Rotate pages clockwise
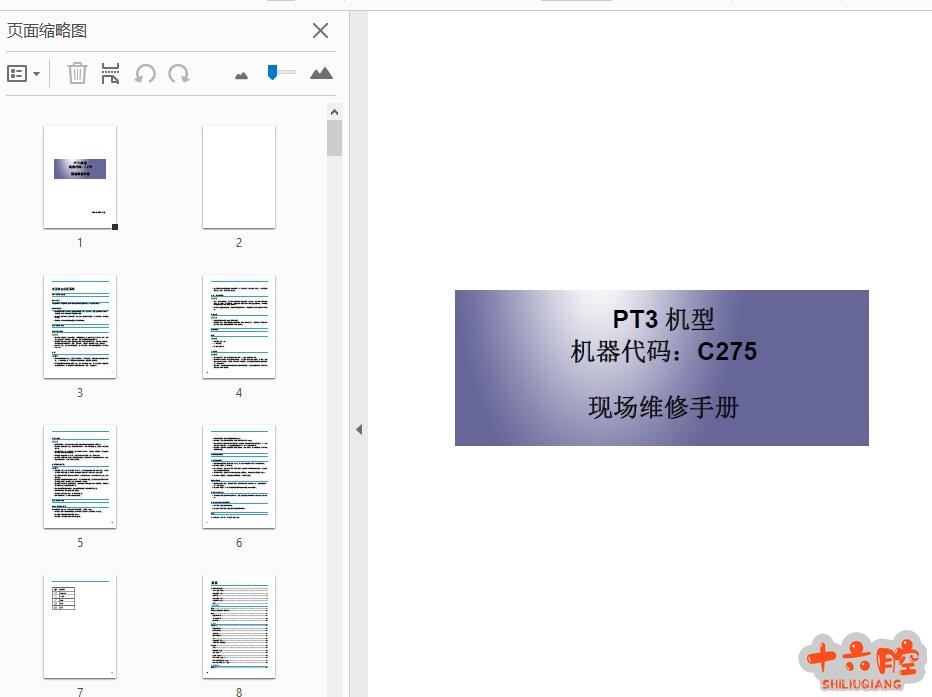The image size is (932, 697). pyautogui.click(x=179, y=73)
